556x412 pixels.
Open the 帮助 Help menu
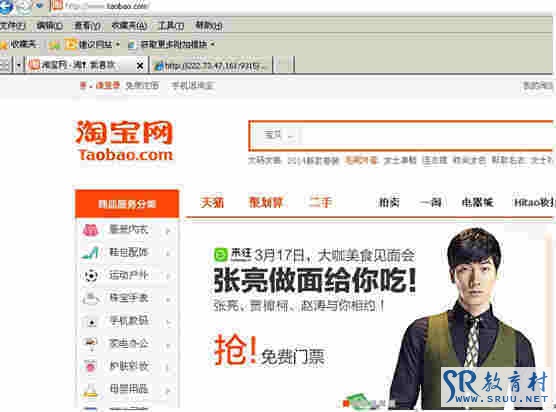[x=208, y=26]
